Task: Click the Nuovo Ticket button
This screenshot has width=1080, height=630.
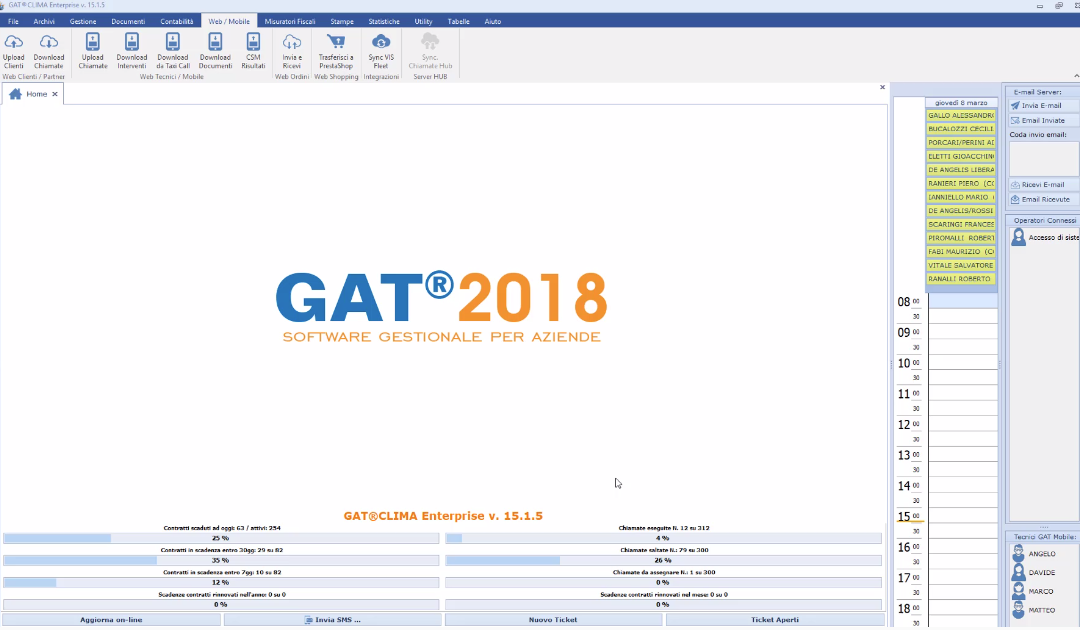Action: tap(553, 620)
